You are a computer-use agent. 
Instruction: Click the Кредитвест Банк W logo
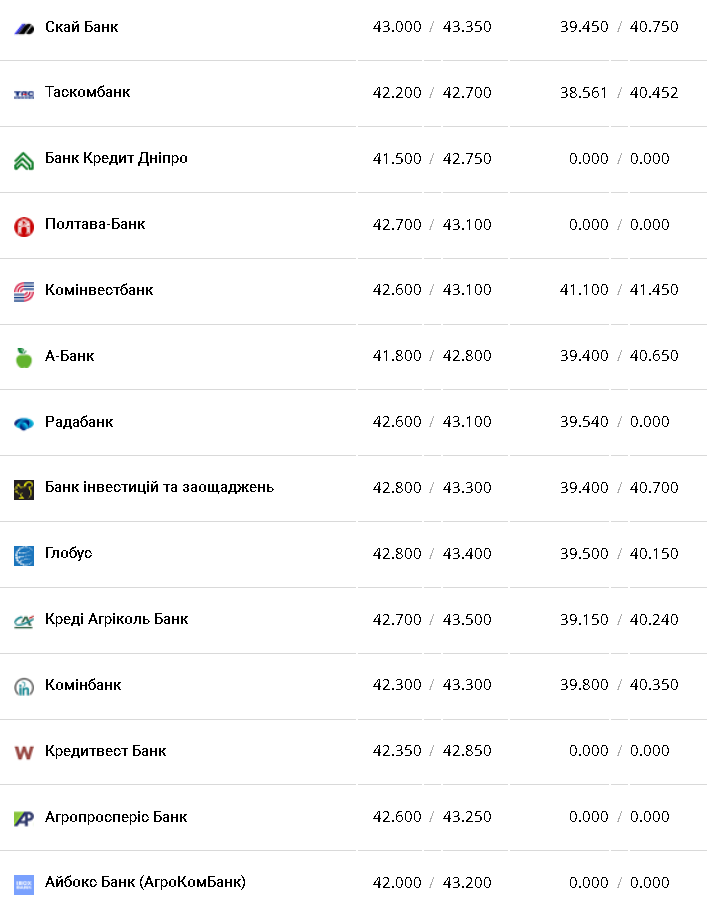coord(24,752)
